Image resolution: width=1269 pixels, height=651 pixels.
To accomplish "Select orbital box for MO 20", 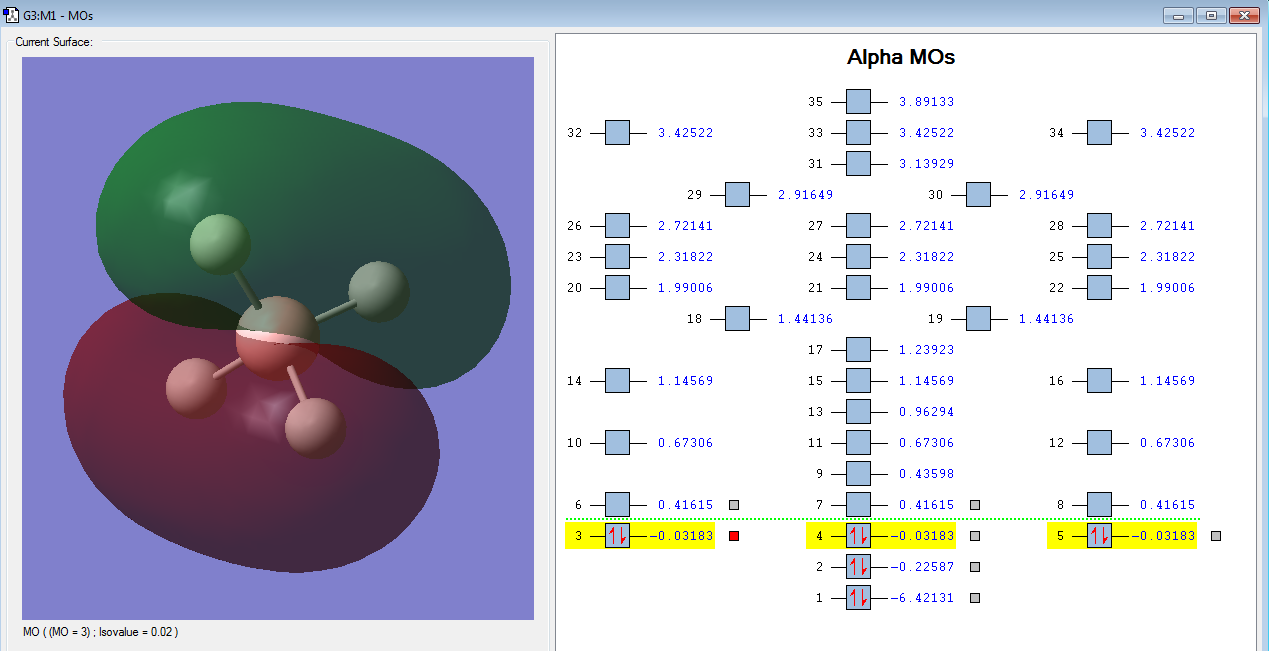I will tap(617, 288).
